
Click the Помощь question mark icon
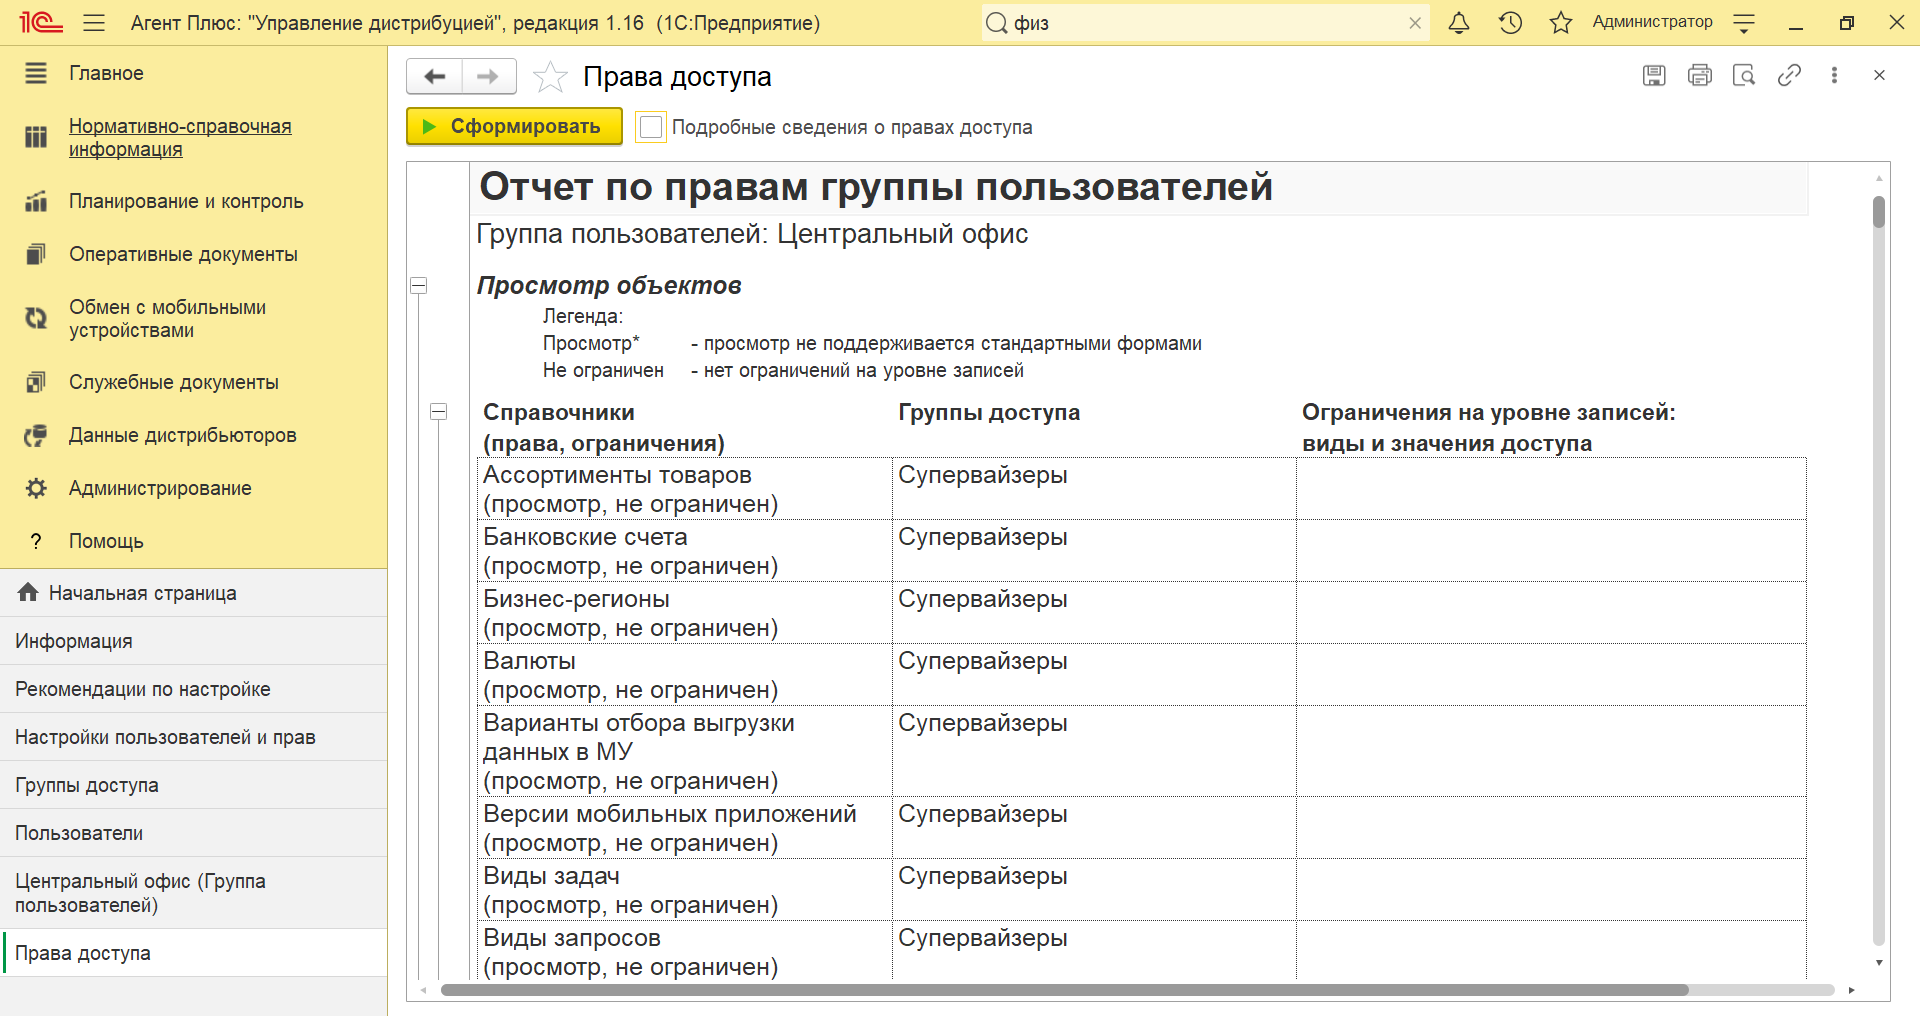(36, 541)
